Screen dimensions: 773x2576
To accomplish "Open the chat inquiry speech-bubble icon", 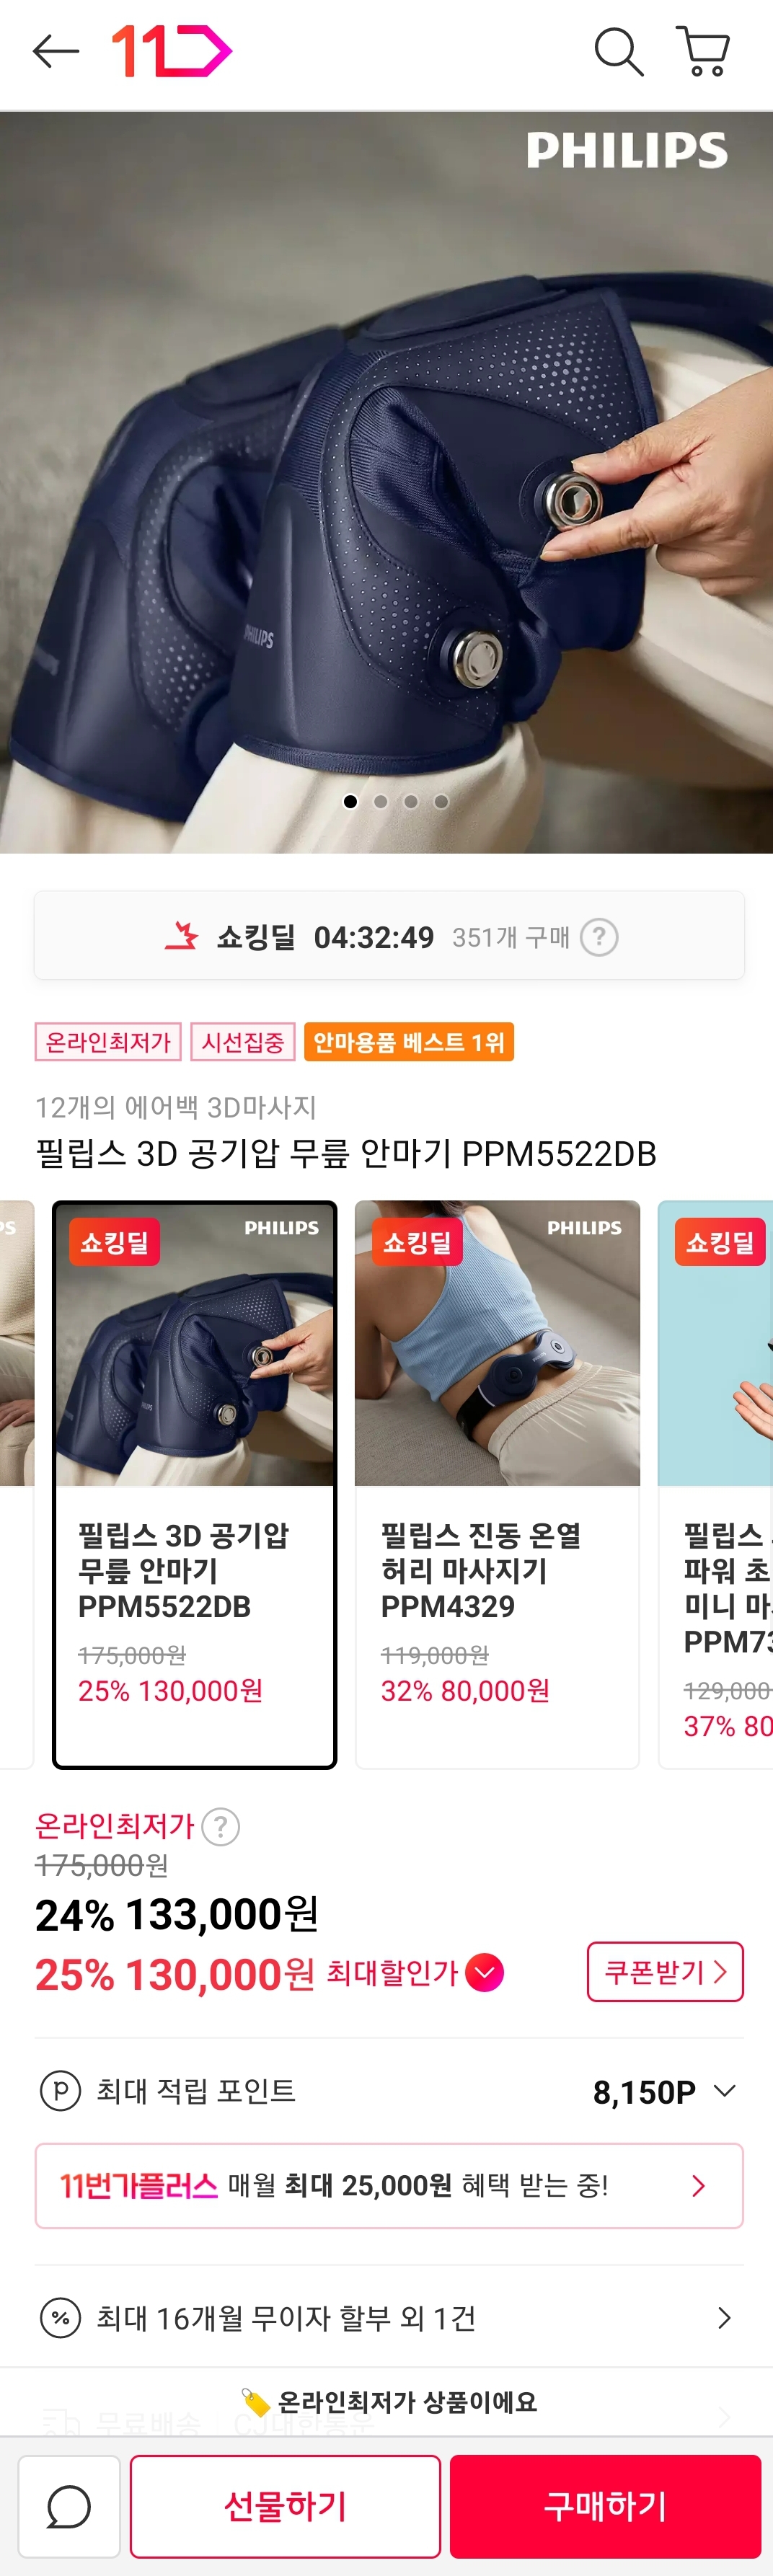I will (x=69, y=2506).
